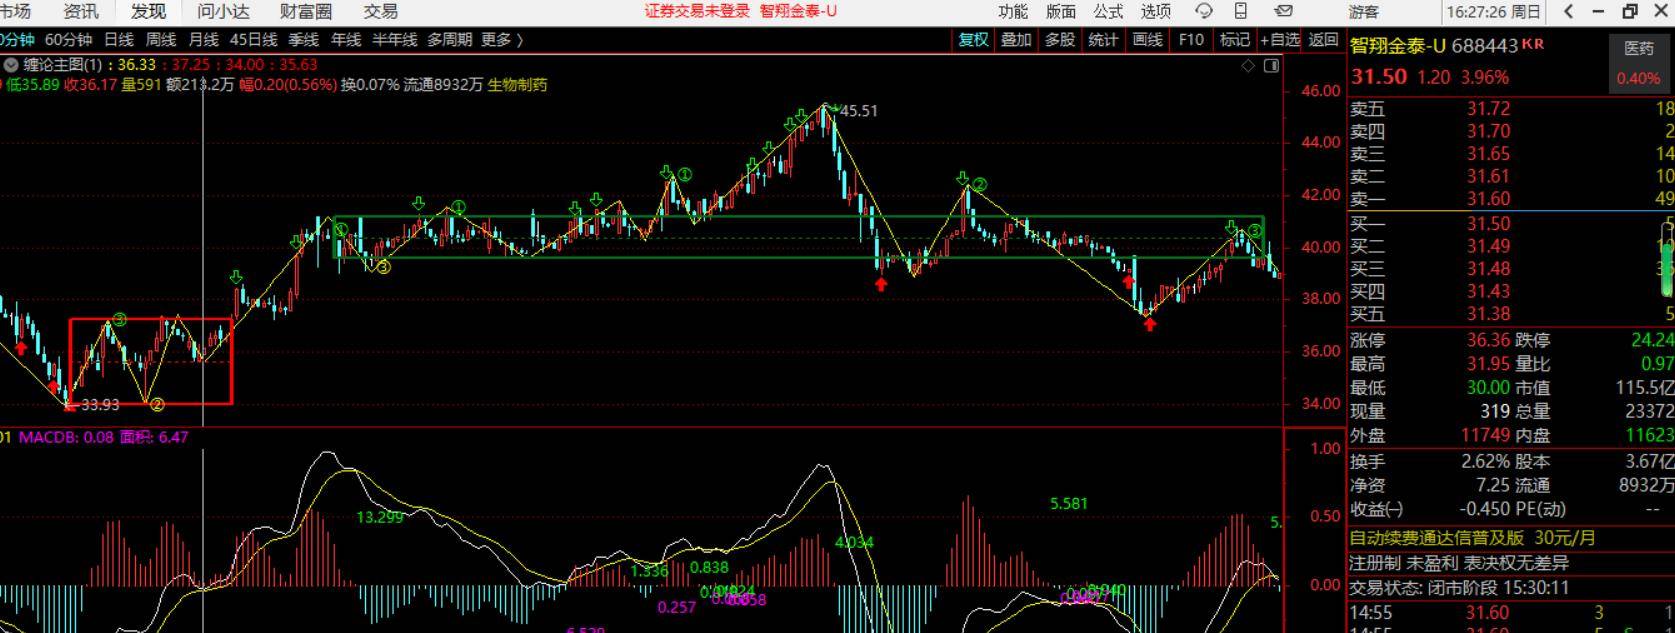Open the message envelope icon
The width and height of the screenshot is (1675, 633).
click(x=1284, y=11)
